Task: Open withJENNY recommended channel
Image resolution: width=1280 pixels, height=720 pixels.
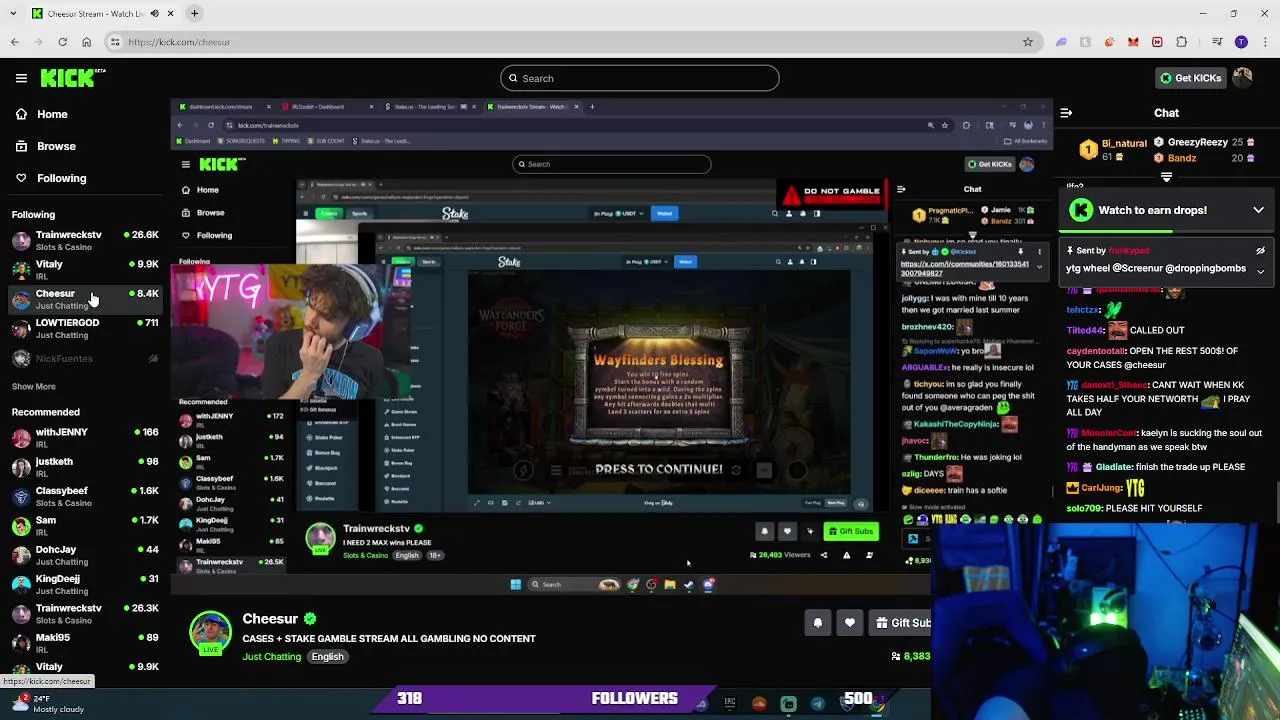Action: tap(85, 437)
